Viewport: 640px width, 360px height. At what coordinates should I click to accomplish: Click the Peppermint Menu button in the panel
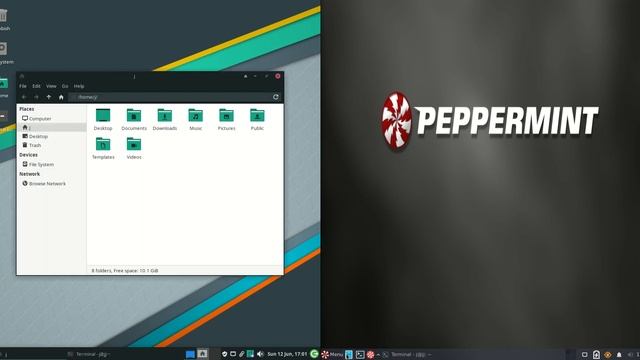click(332, 354)
